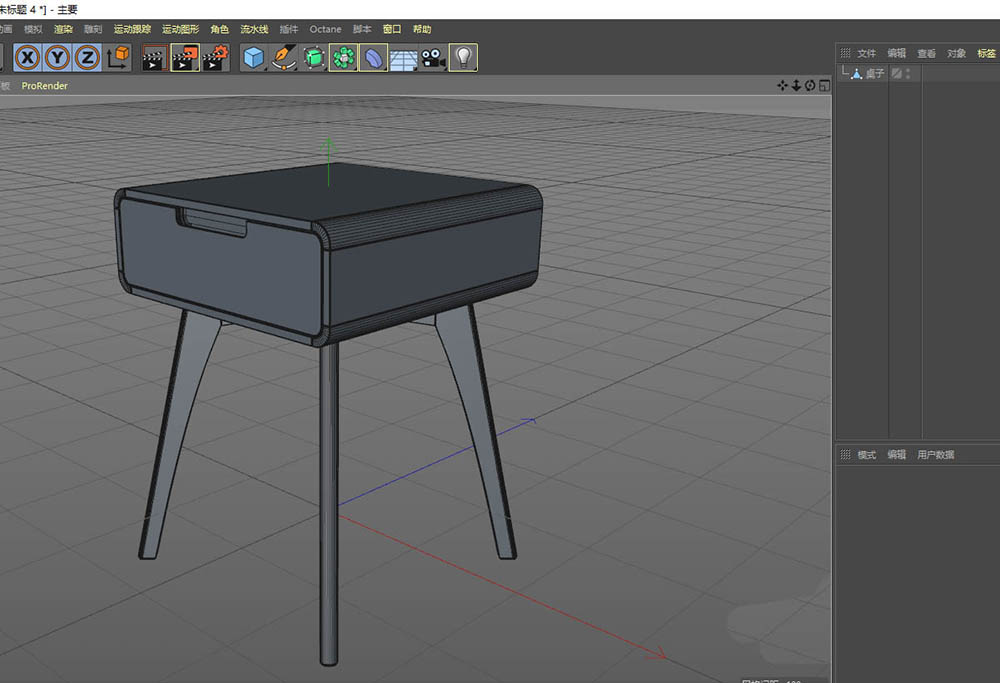Open Attribute Manager 编辑 menu

tap(897, 455)
